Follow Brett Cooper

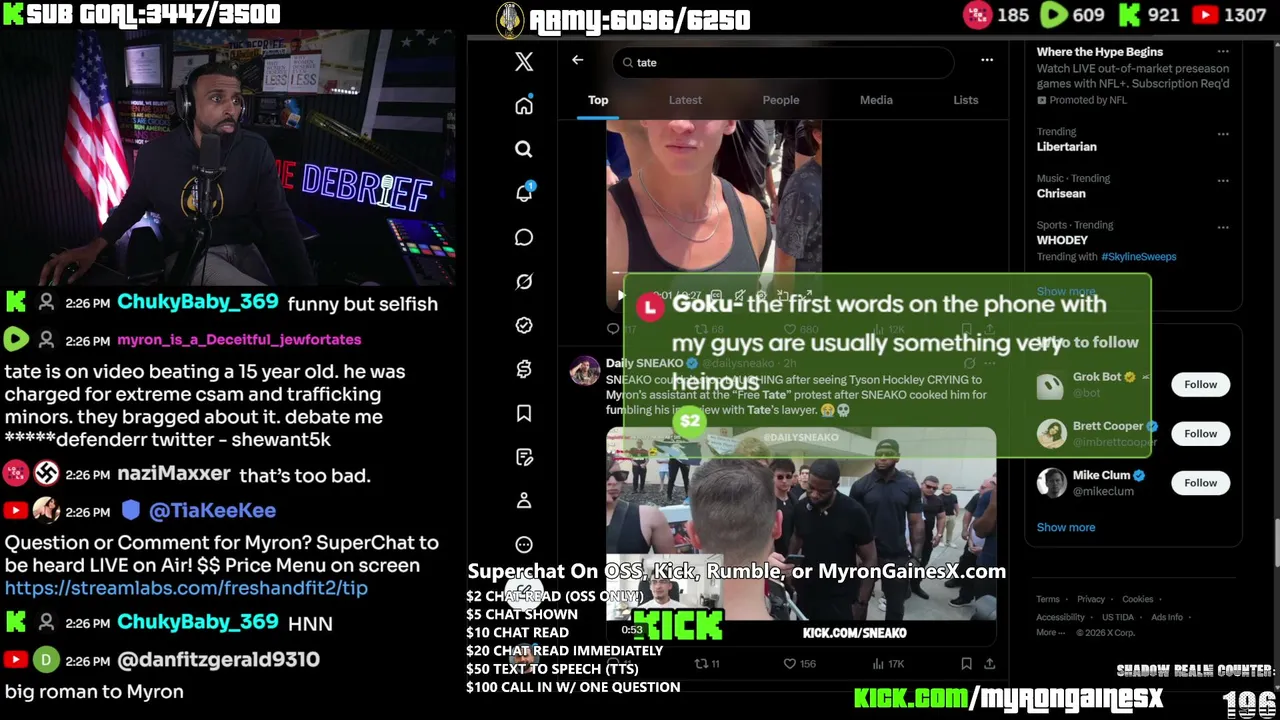(1201, 433)
